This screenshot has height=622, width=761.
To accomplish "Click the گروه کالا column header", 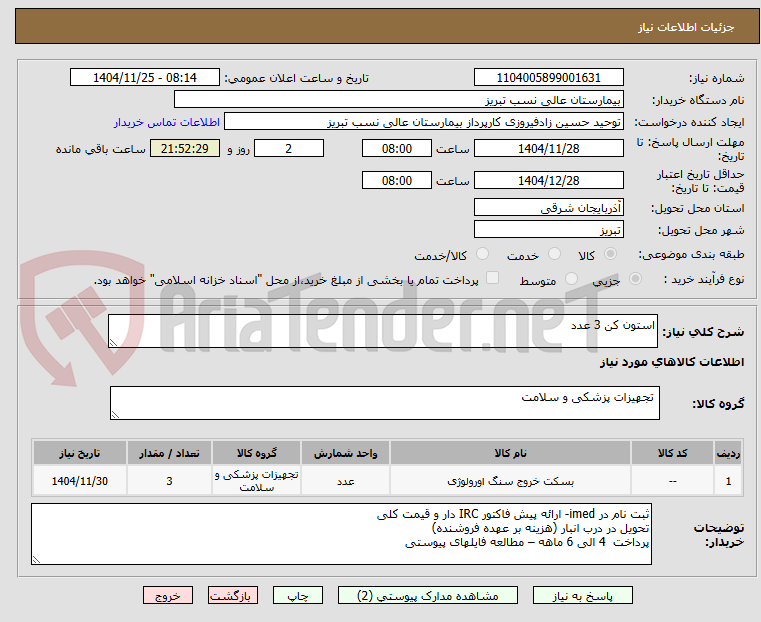I will click(x=256, y=453).
